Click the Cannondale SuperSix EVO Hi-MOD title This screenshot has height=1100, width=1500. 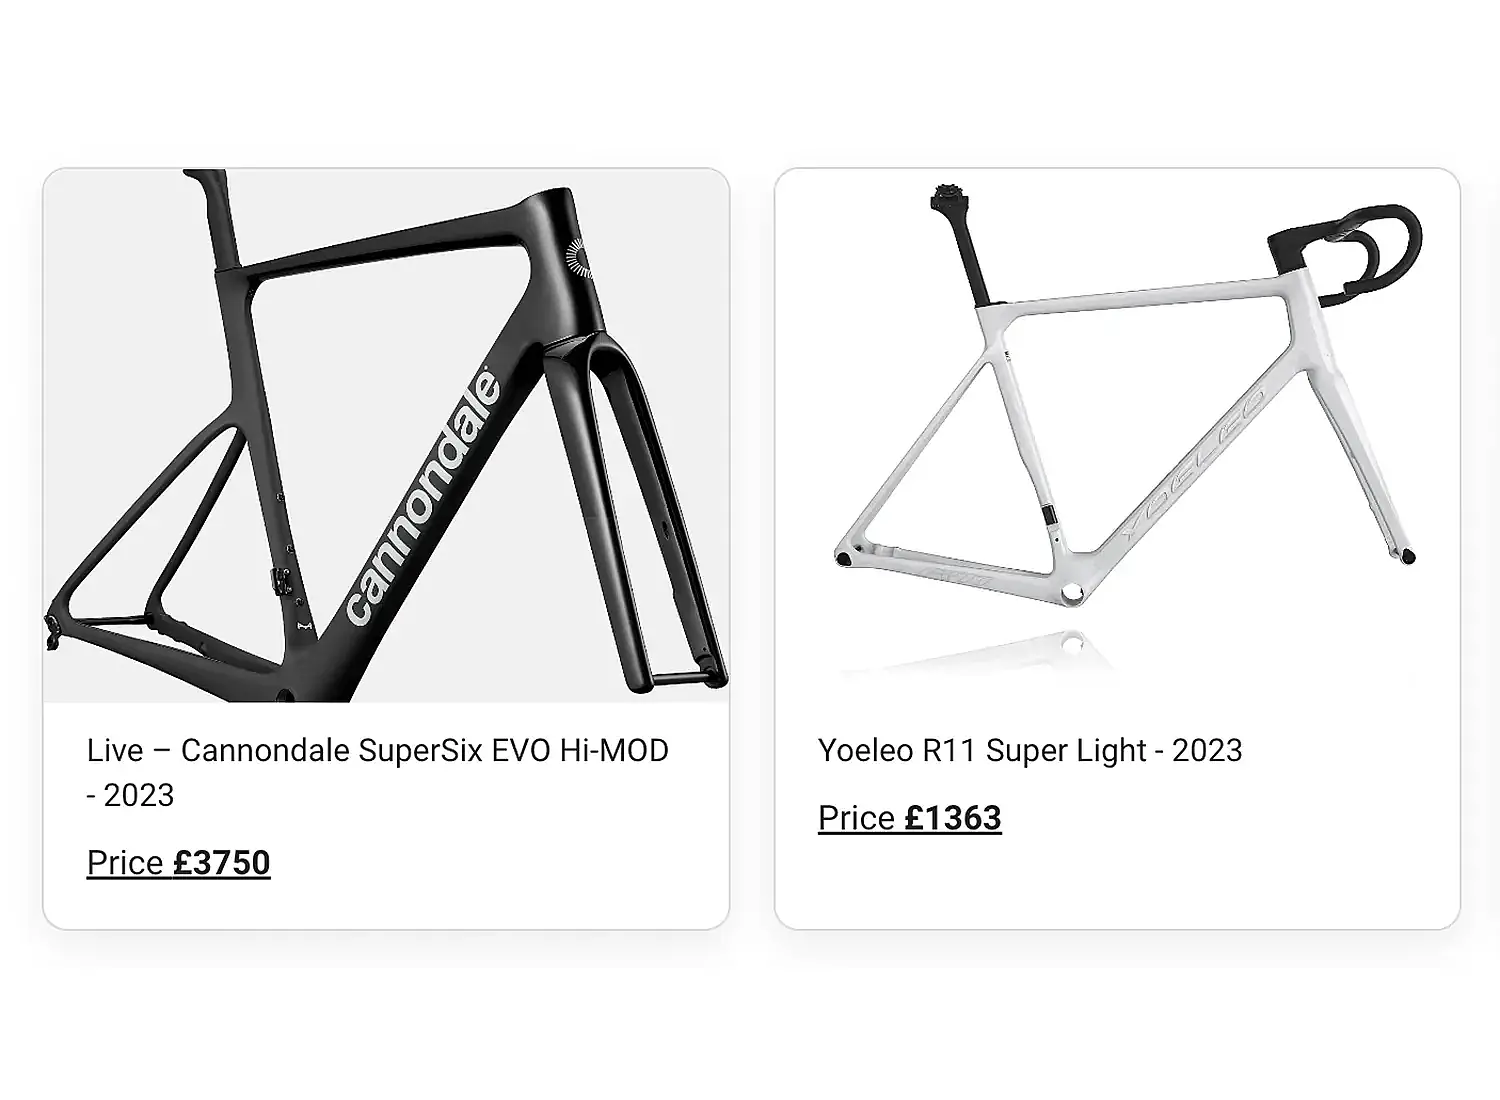pyautogui.click(x=378, y=750)
